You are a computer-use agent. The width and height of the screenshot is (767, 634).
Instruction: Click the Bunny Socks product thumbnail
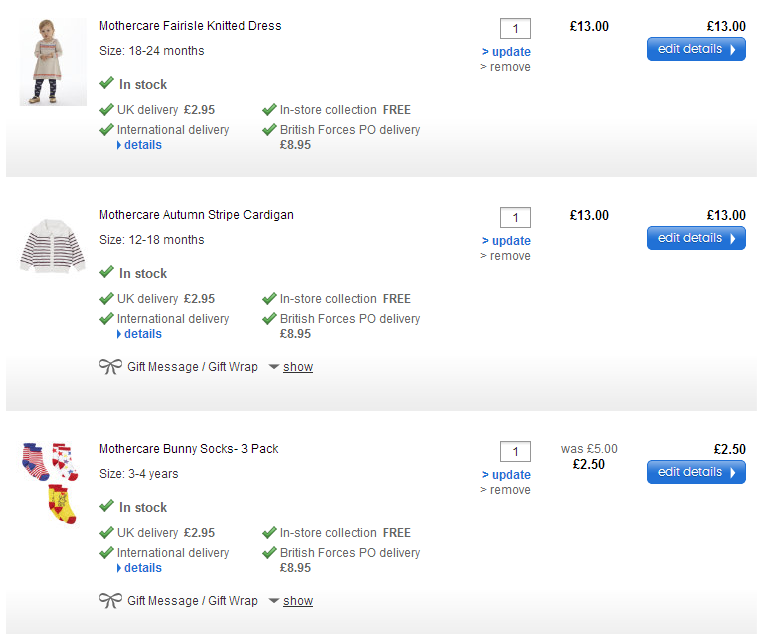[49, 482]
